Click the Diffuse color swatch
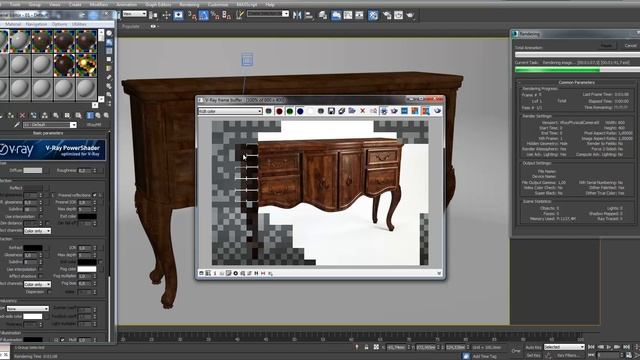 coord(33,170)
